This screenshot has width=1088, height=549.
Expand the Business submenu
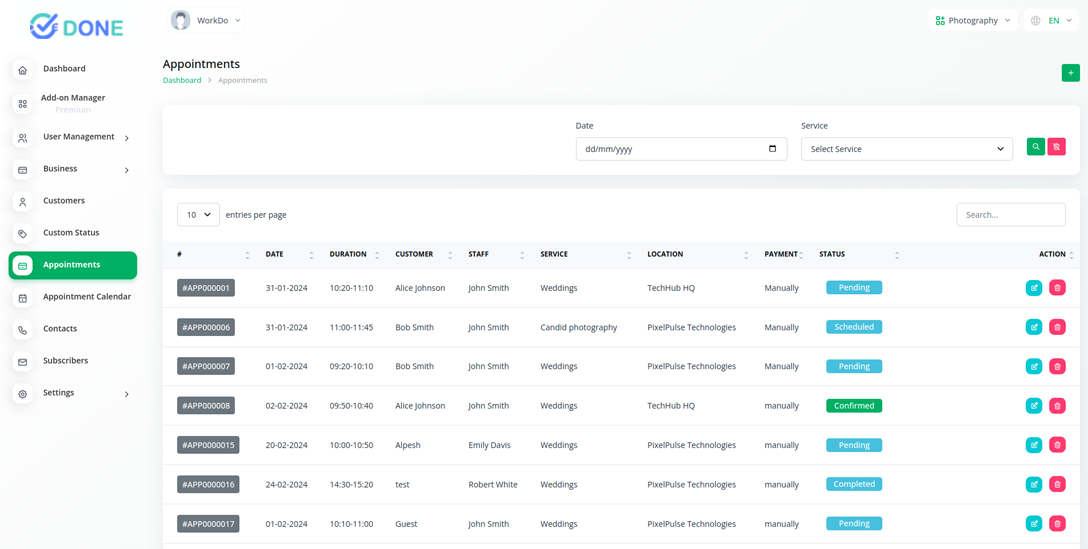126,170
